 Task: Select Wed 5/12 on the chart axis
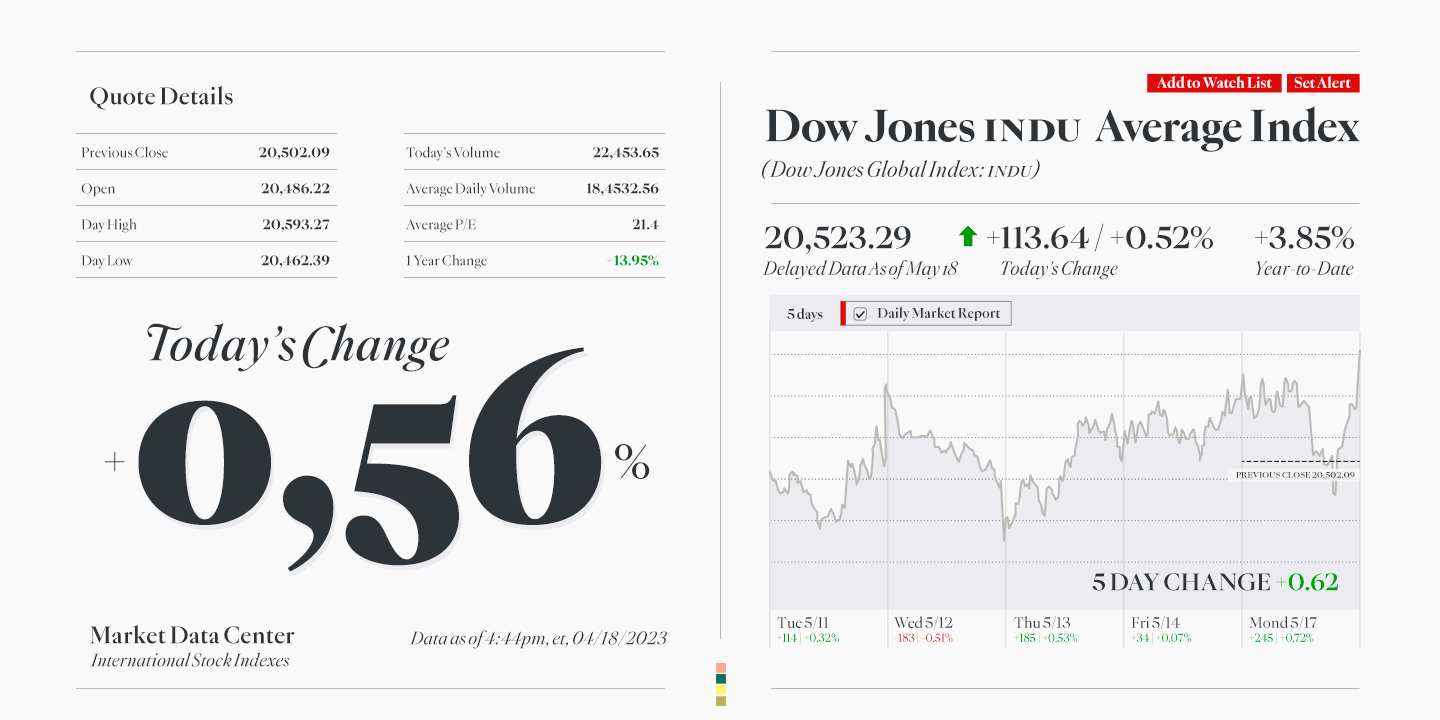923,623
